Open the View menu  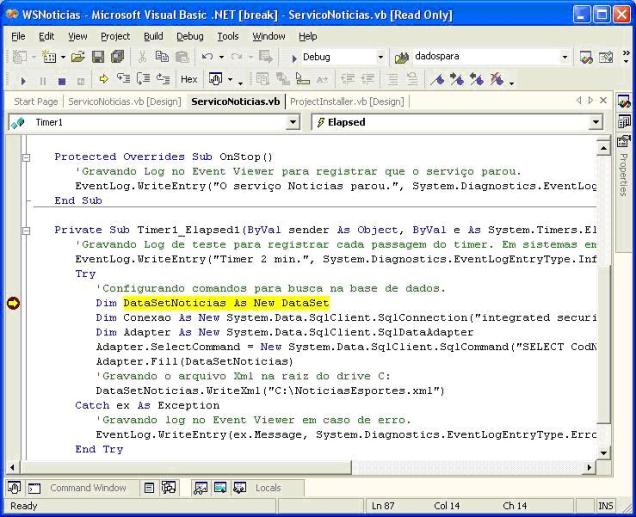(77, 36)
